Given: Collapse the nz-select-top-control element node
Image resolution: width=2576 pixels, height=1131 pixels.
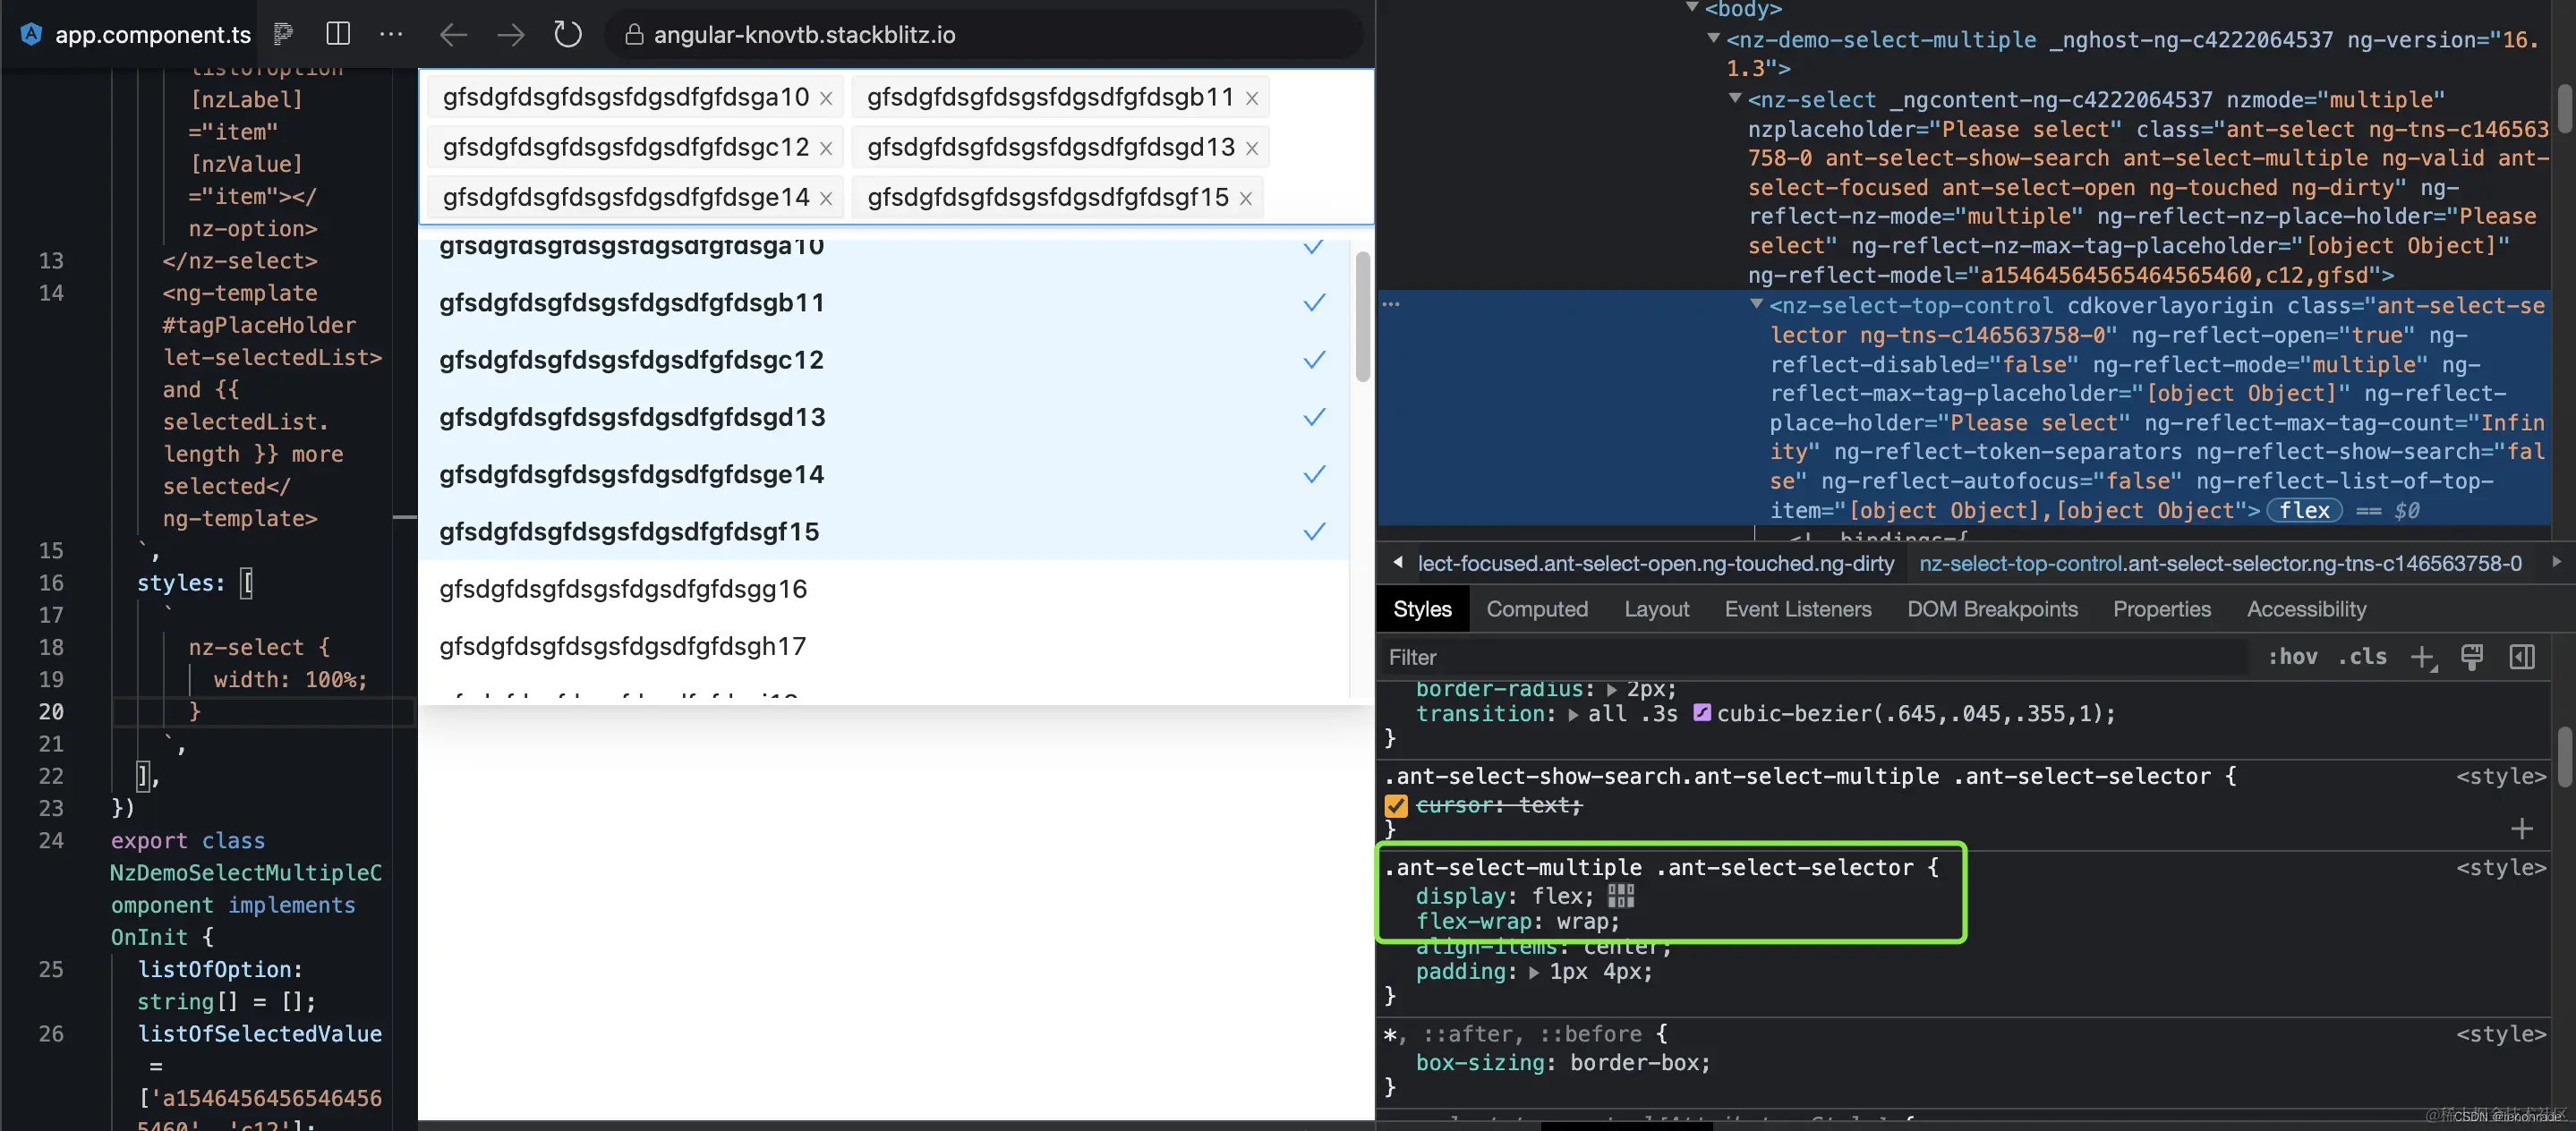Looking at the screenshot, I should point(1755,304).
